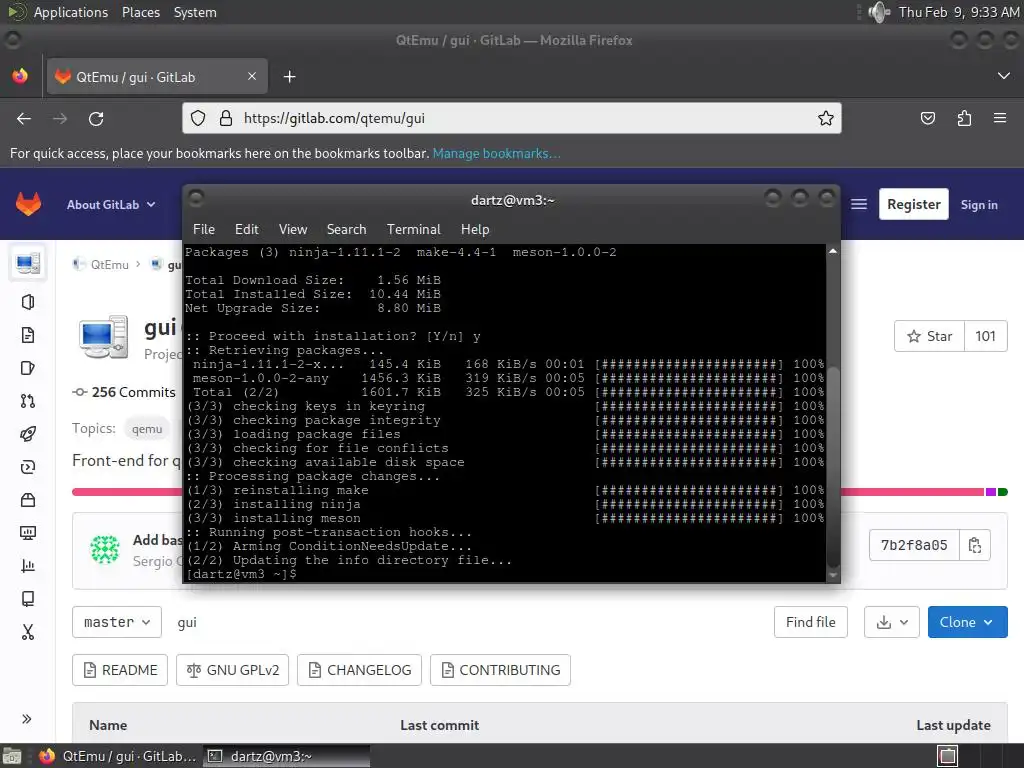Click the Sign in link
Screen dimensions: 1024x768
tap(979, 204)
